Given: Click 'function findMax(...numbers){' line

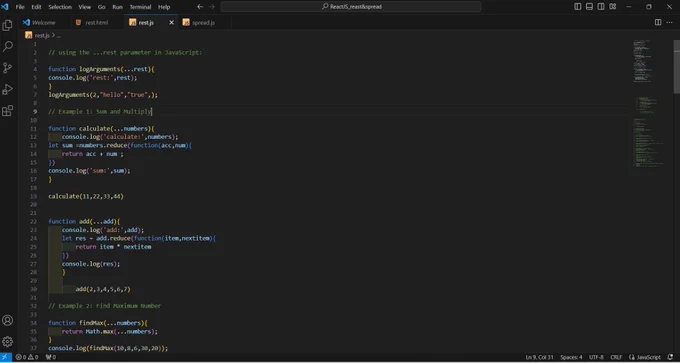Looking at the screenshot, I should [x=98, y=323].
